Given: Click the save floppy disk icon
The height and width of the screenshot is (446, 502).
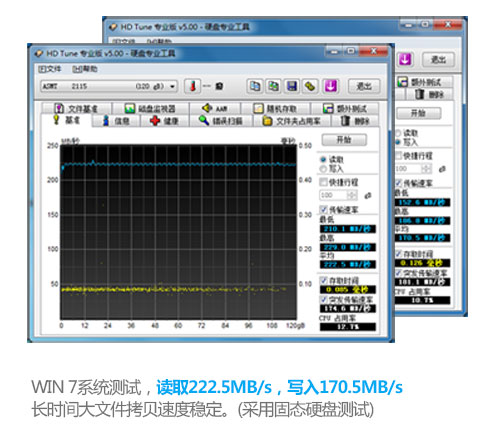Looking at the screenshot, I should (x=292, y=86).
